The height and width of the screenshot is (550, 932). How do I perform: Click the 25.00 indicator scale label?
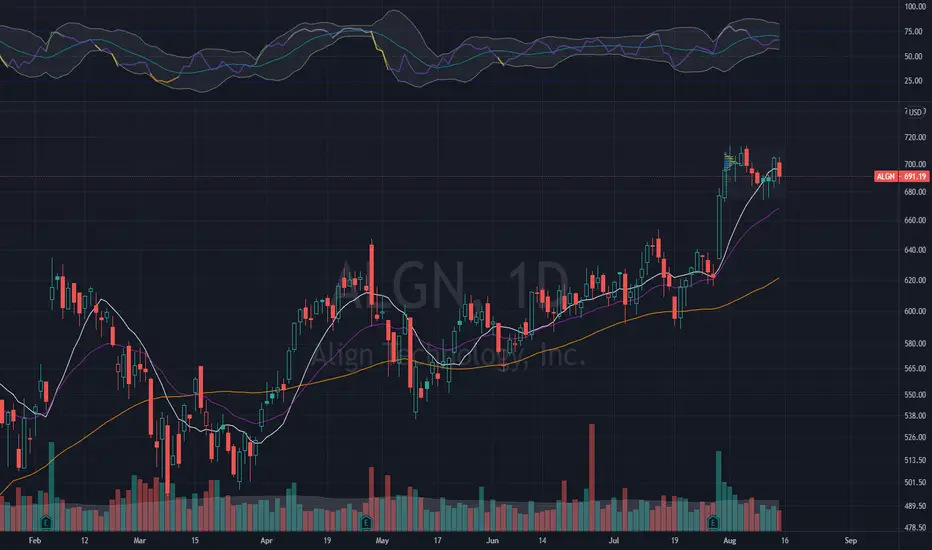[x=914, y=81]
